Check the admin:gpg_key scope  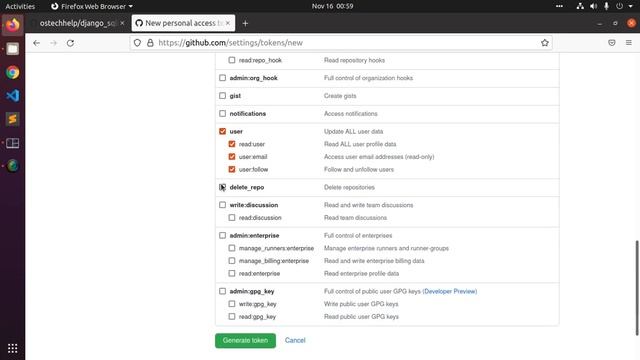[222, 291]
